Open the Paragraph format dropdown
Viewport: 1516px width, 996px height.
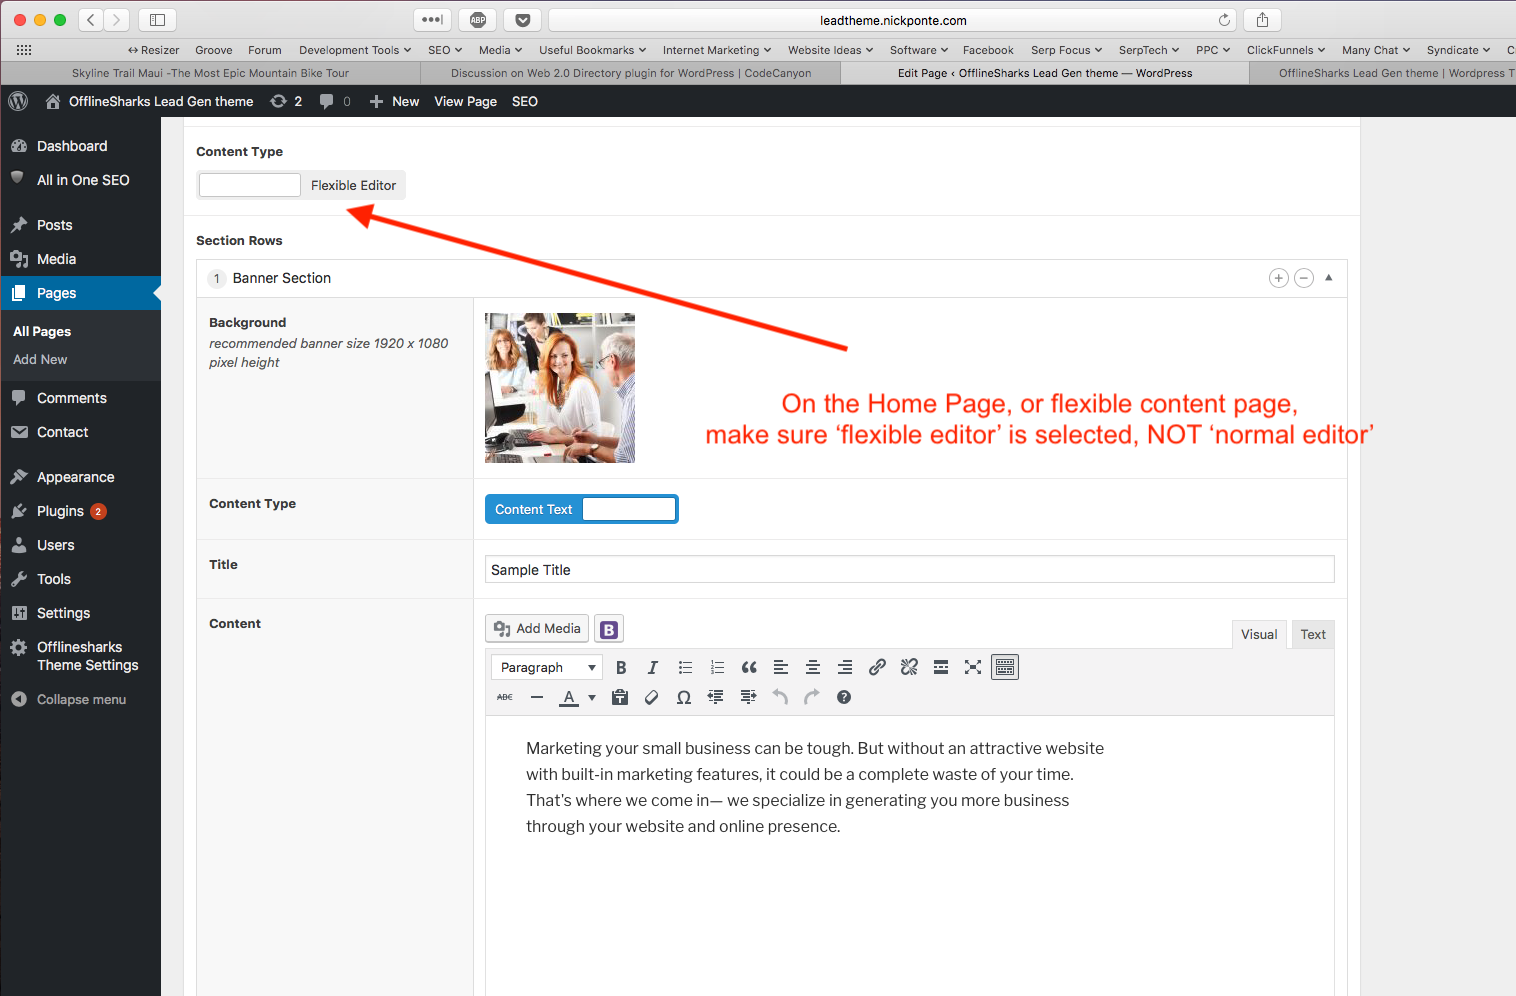coord(547,667)
